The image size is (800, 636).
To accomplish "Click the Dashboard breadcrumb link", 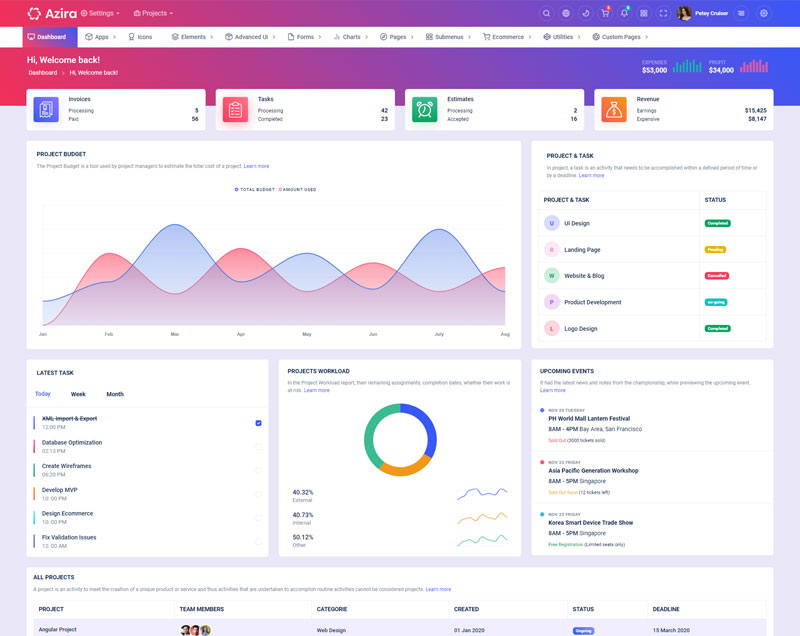I will 42,73.
